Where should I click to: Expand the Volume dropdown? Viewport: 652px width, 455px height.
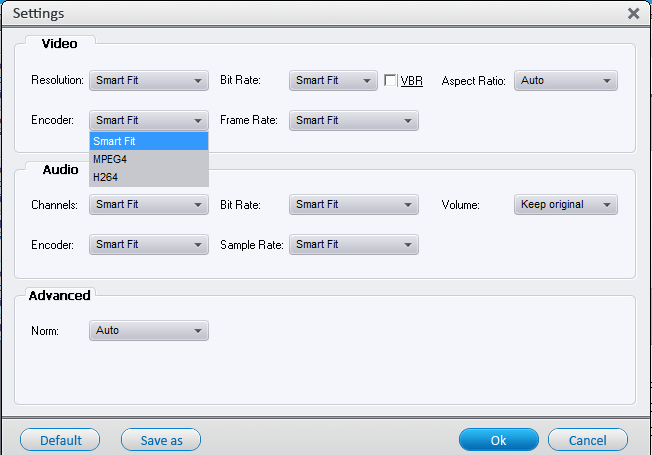click(x=566, y=205)
